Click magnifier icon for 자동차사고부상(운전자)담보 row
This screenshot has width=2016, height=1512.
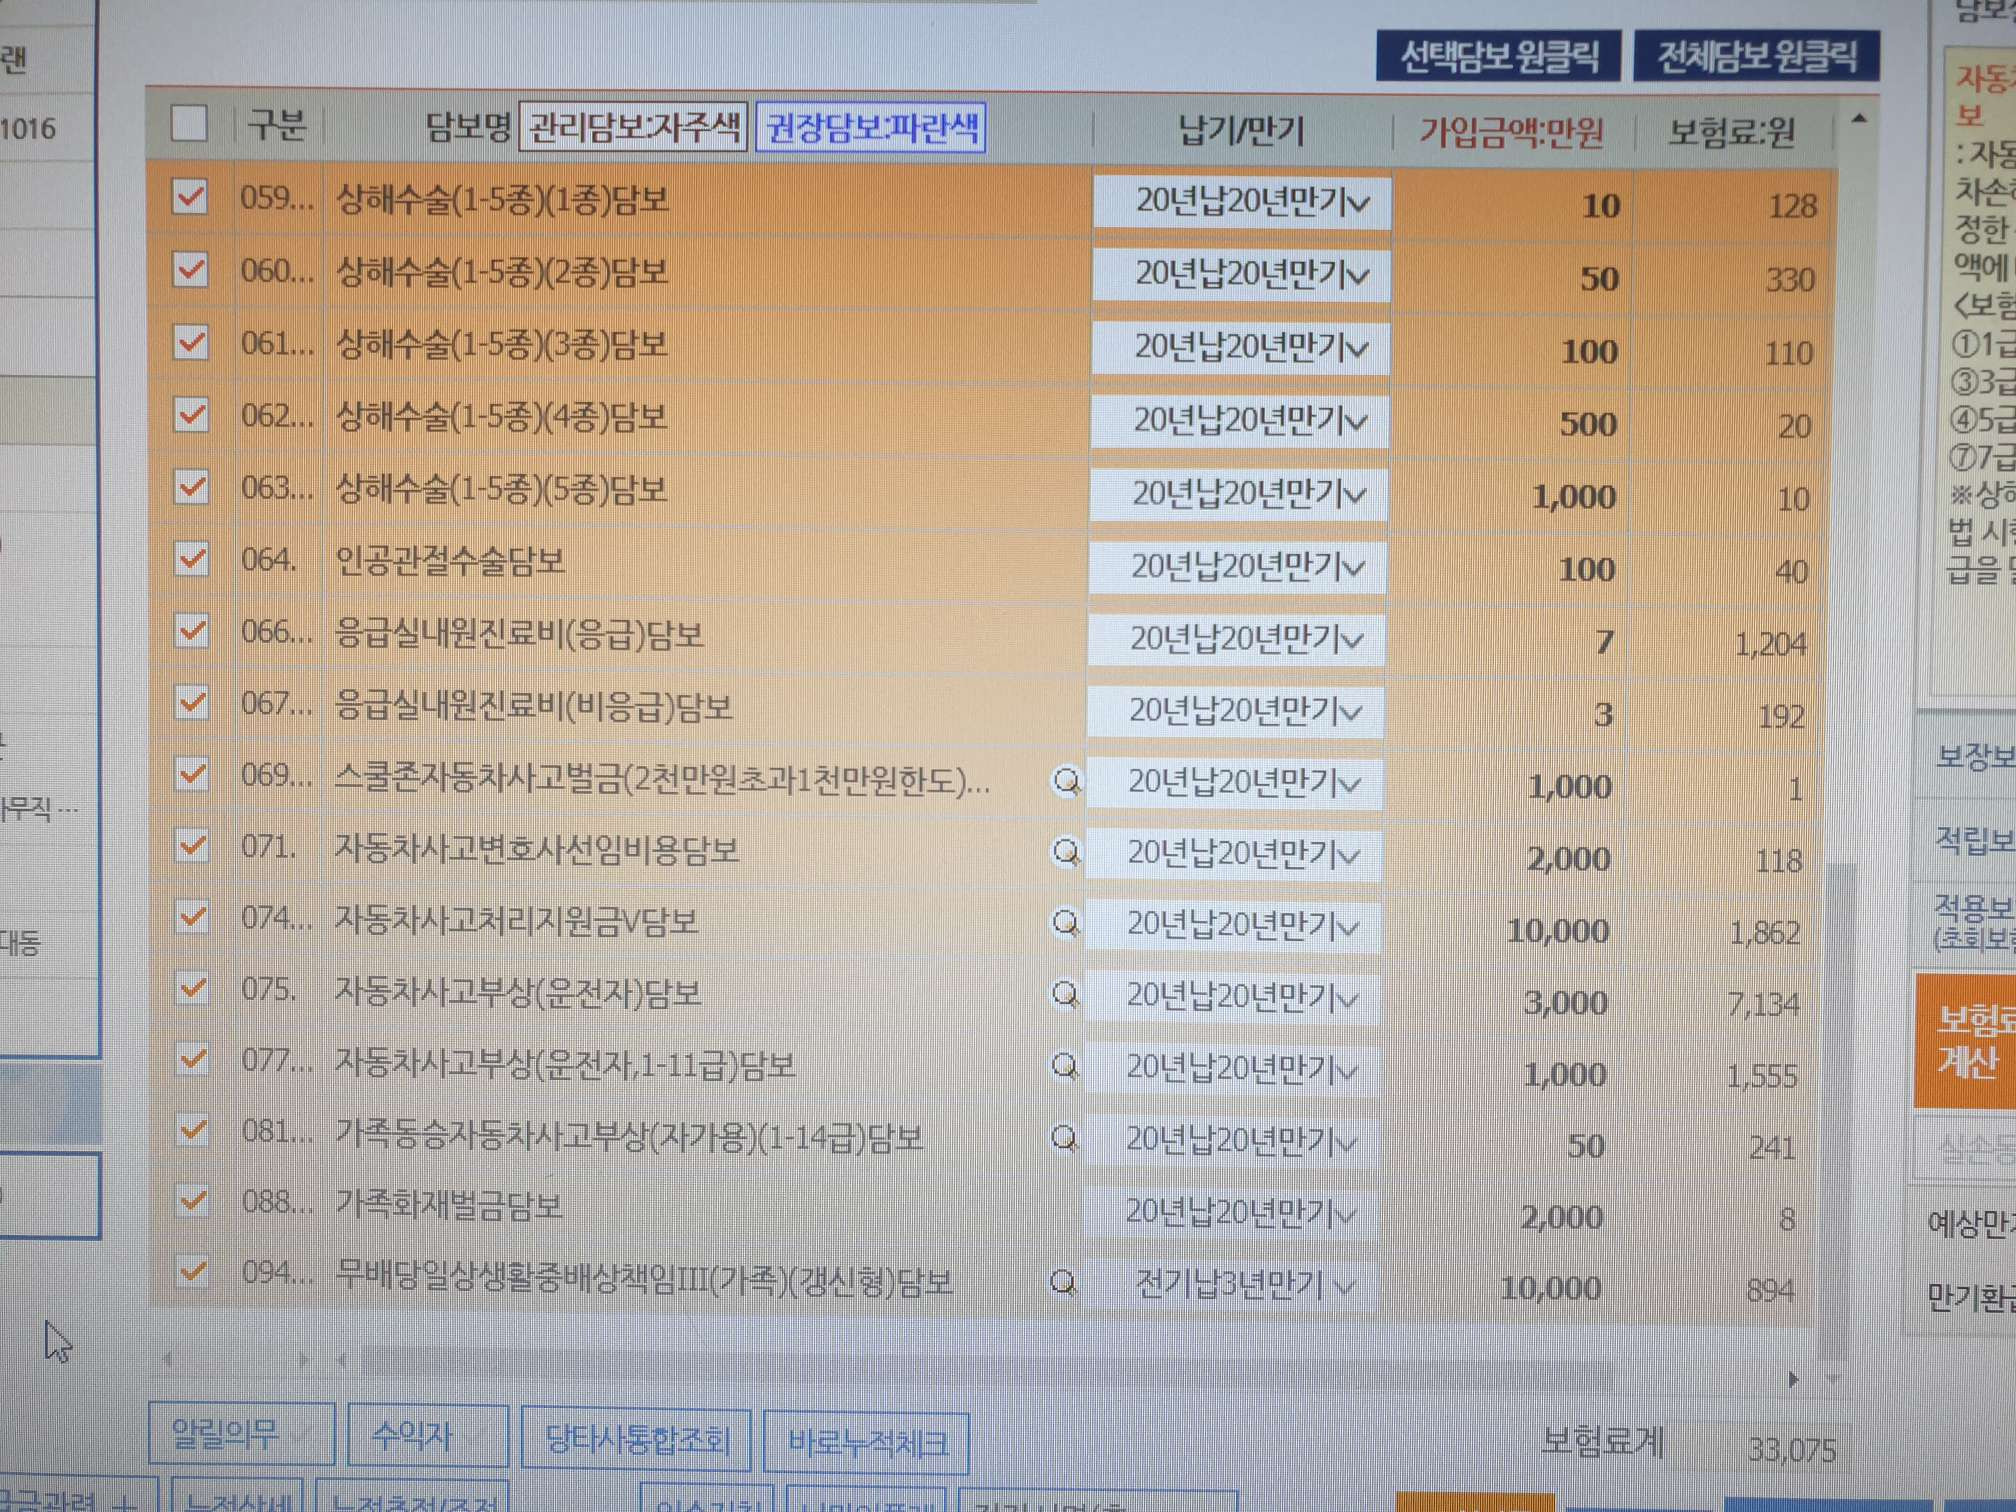1066,994
